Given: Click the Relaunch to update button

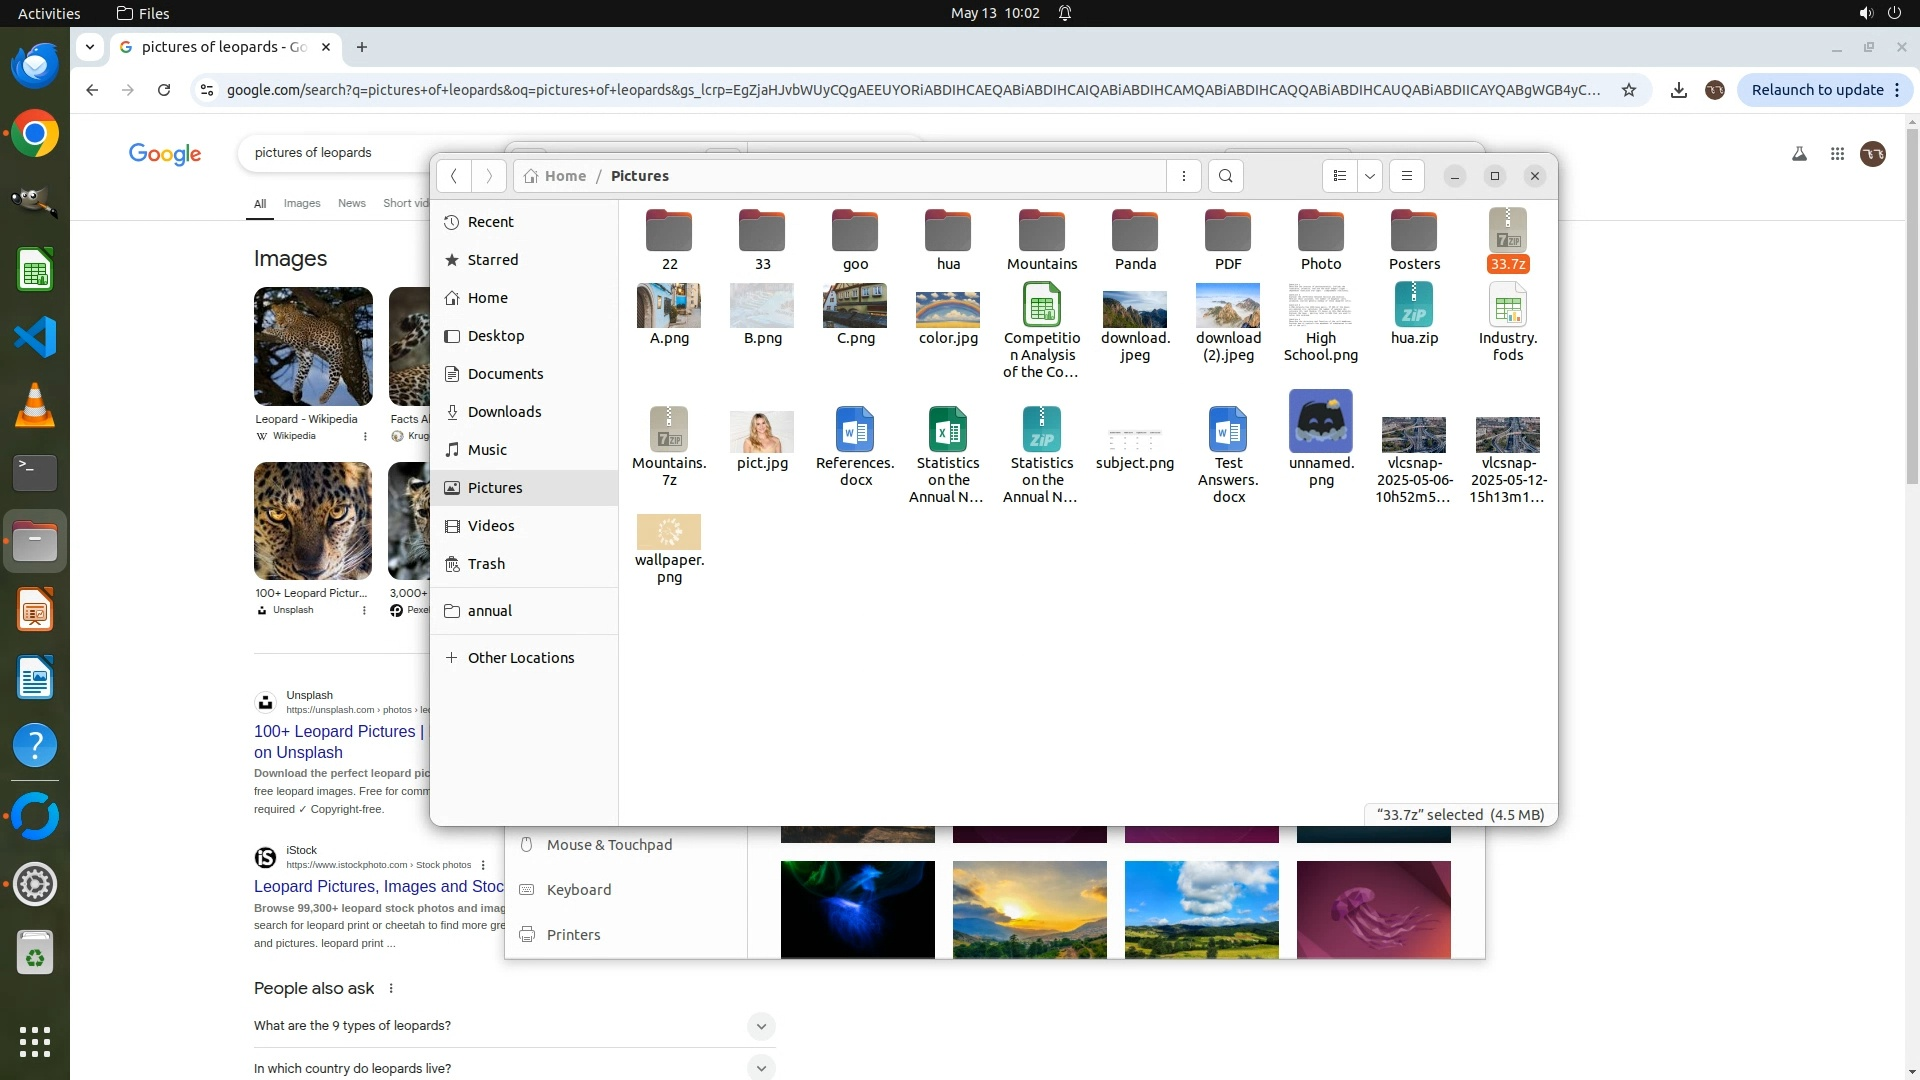Looking at the screenshot, I should [1816, 90].
